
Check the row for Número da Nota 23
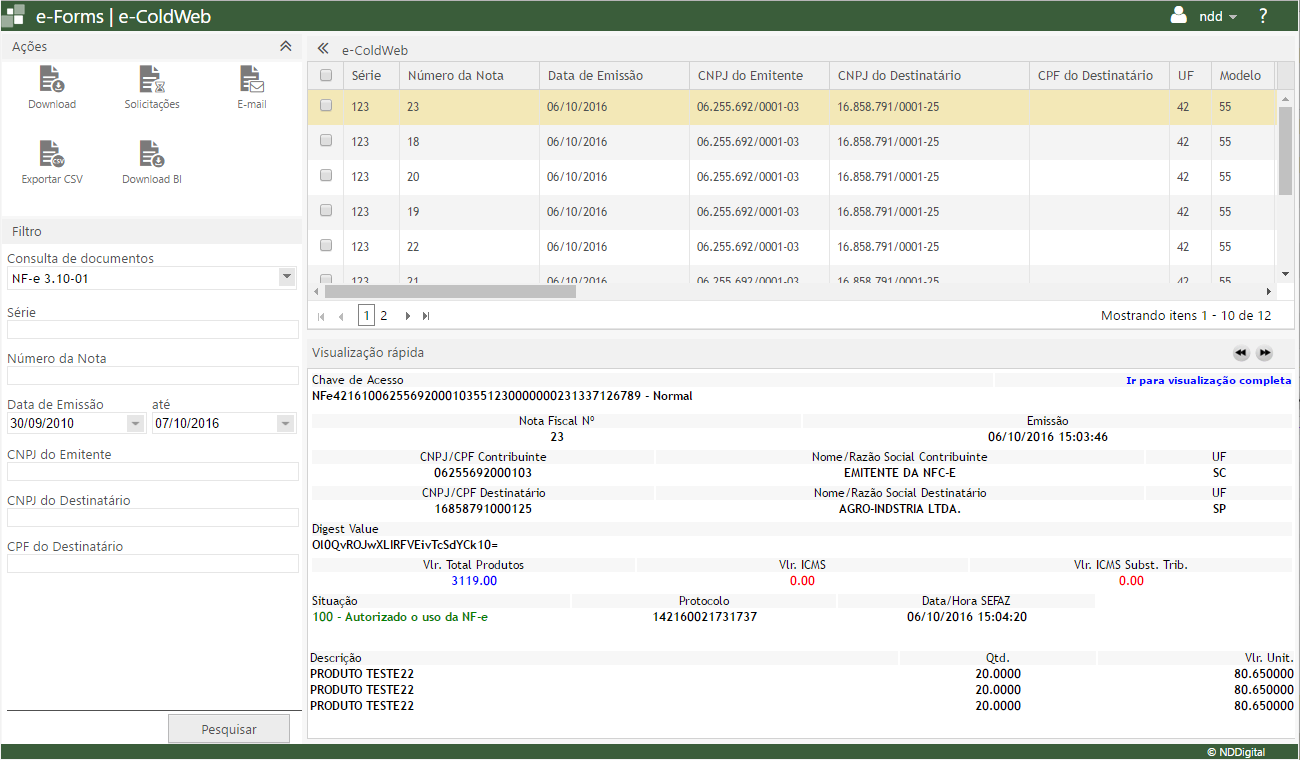click(x=326, y=106)
